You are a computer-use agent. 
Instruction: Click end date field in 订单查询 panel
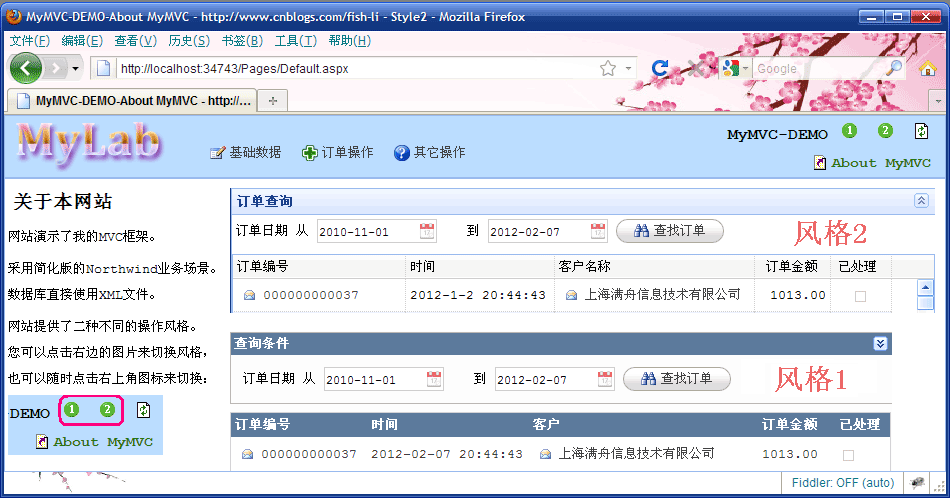point(539,231)
